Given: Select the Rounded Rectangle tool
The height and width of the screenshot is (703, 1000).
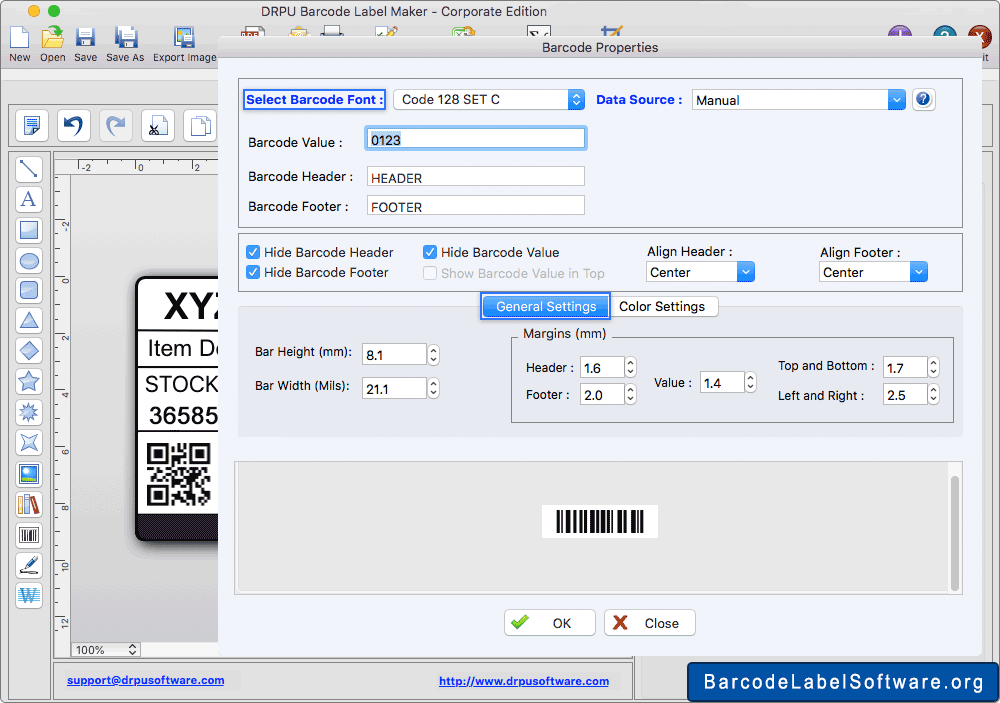Looking at the screenshot, I should tap(29, 290).
